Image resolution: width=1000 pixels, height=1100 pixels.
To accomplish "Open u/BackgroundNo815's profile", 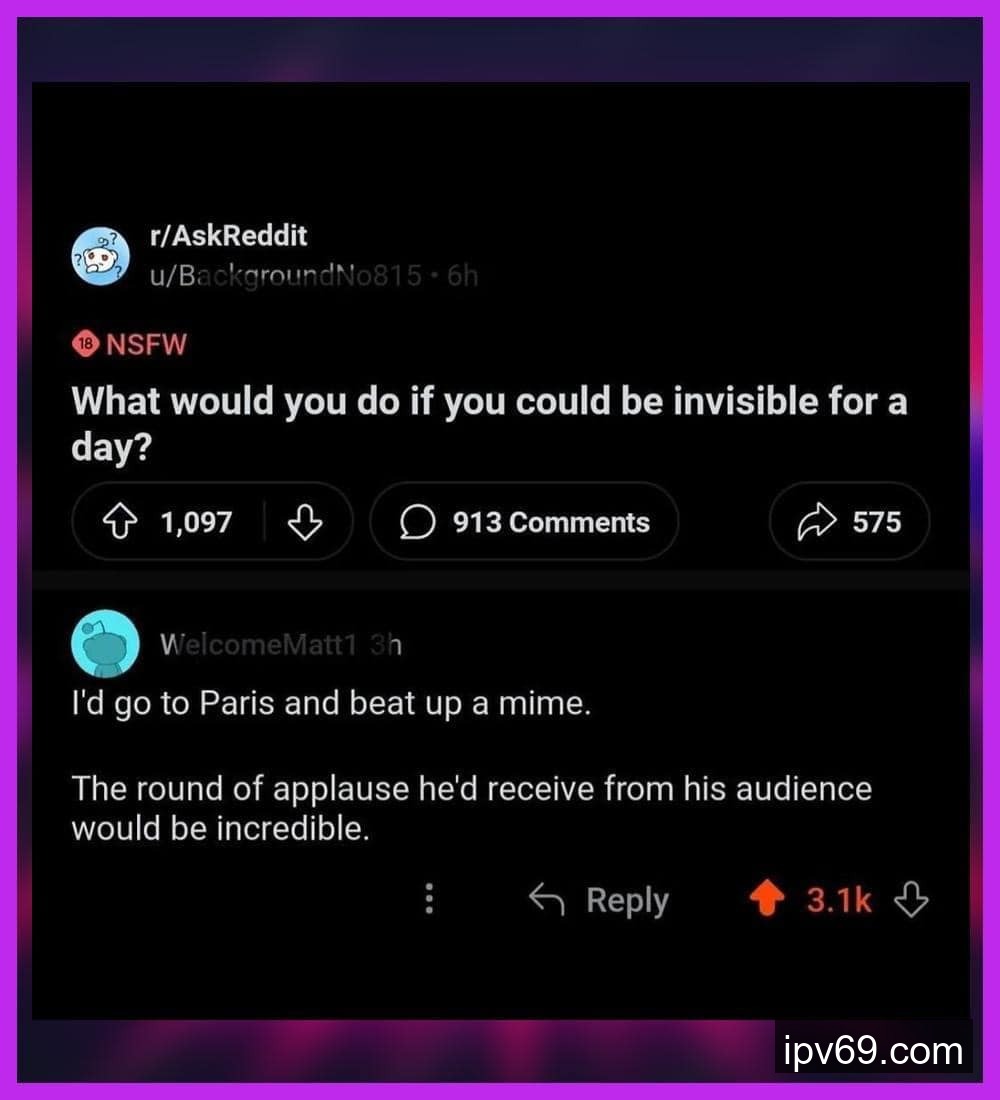I will coord(284,275).
